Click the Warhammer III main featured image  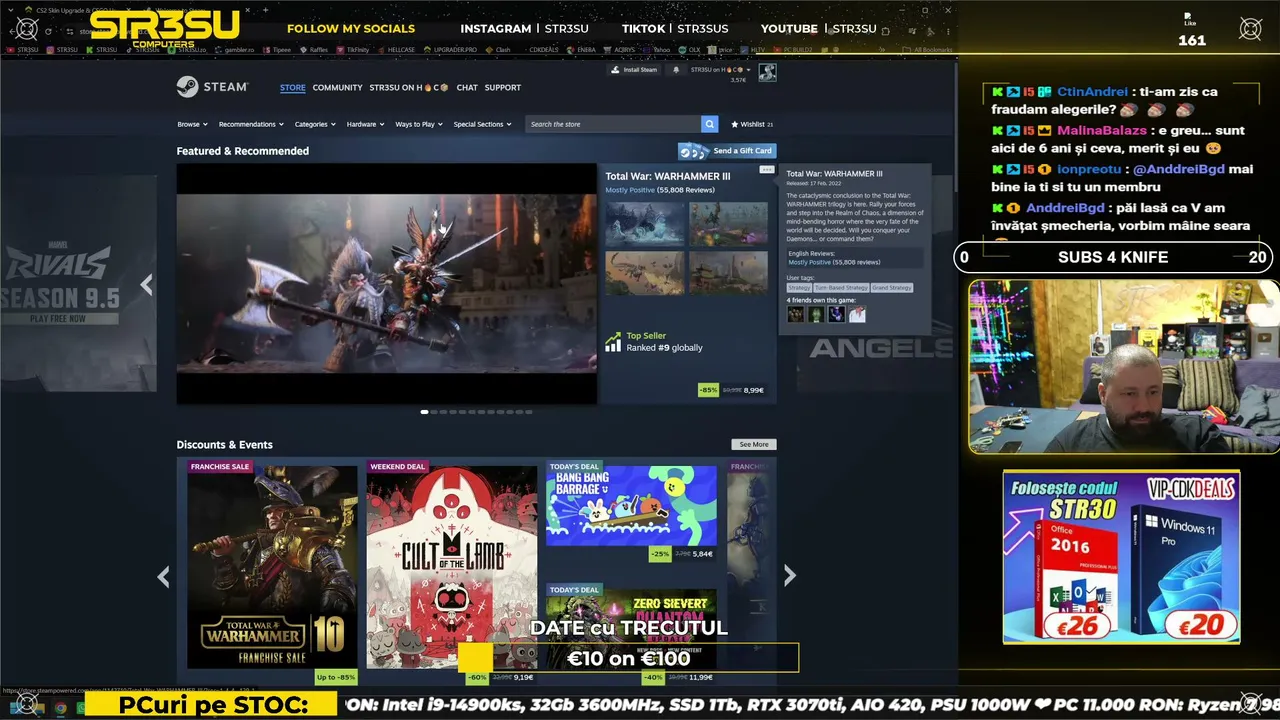click(387, 284)
